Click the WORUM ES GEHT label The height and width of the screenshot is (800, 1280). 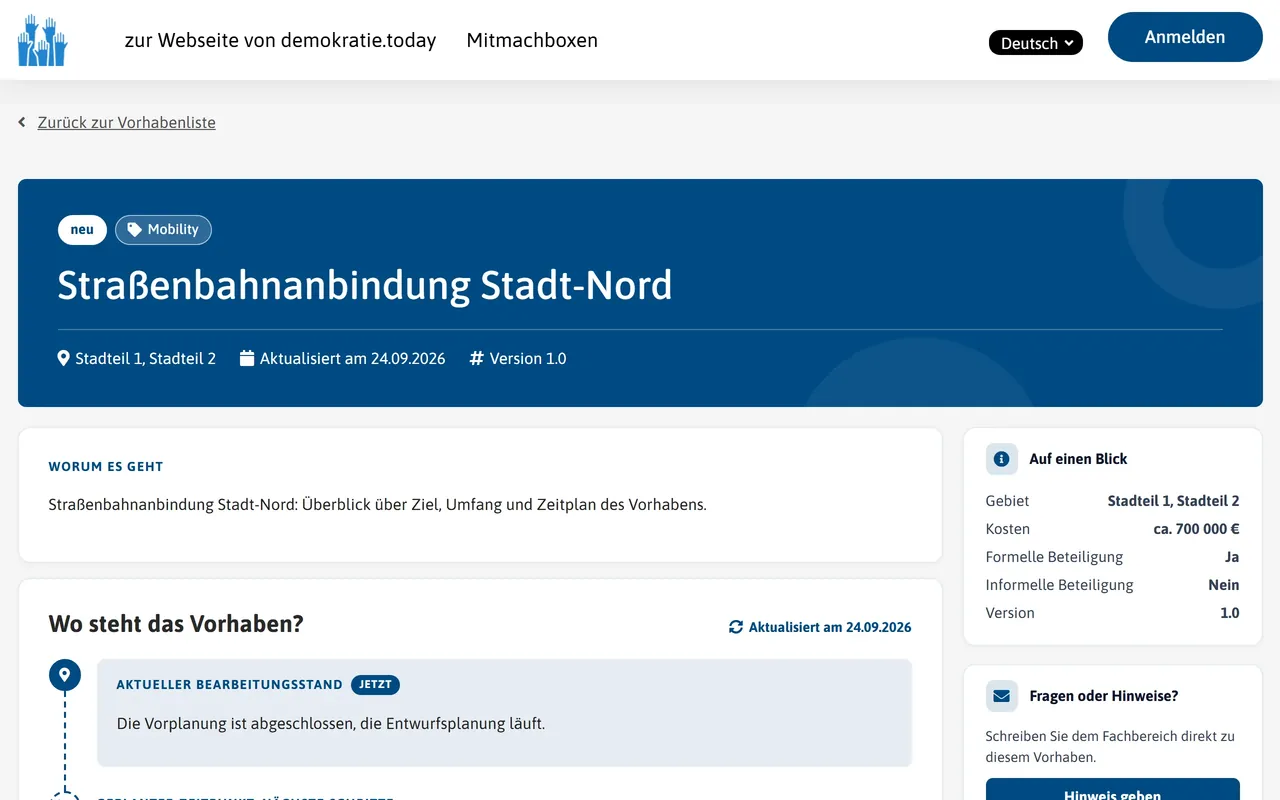(106, 467)
